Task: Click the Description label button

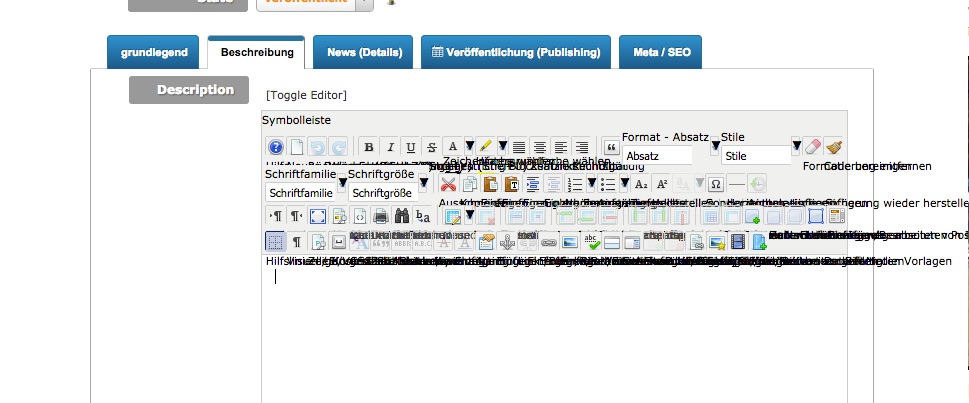Action: pyautogui.click(x=189, y=90)
